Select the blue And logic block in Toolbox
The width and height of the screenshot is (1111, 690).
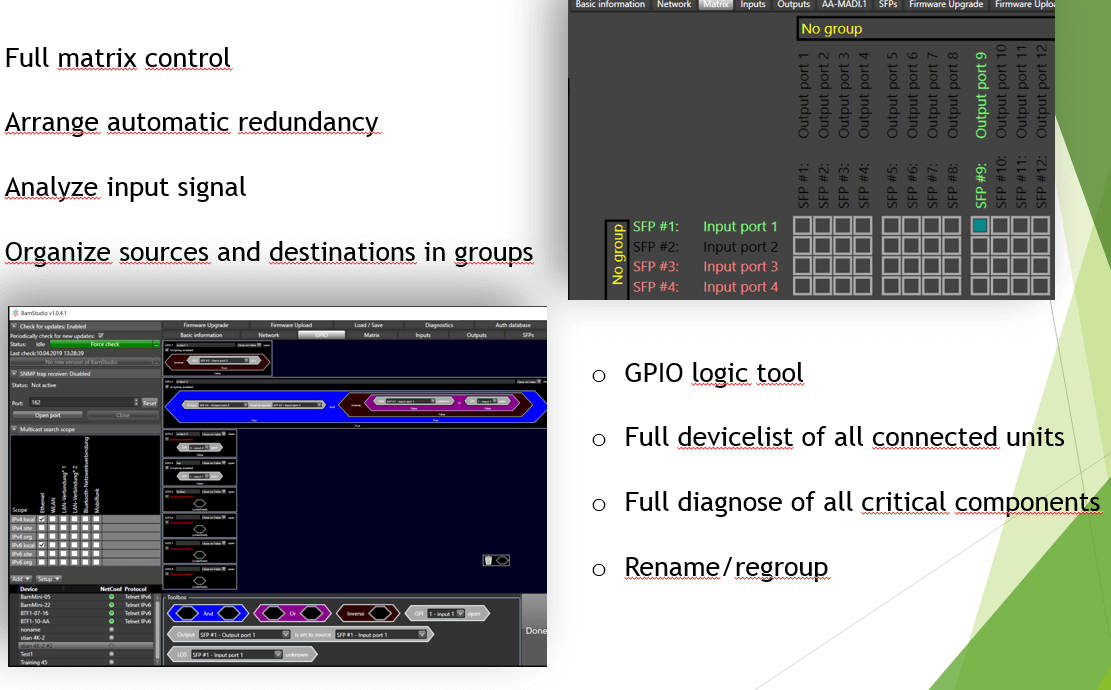pyautogui.click(x=207, y=613)
